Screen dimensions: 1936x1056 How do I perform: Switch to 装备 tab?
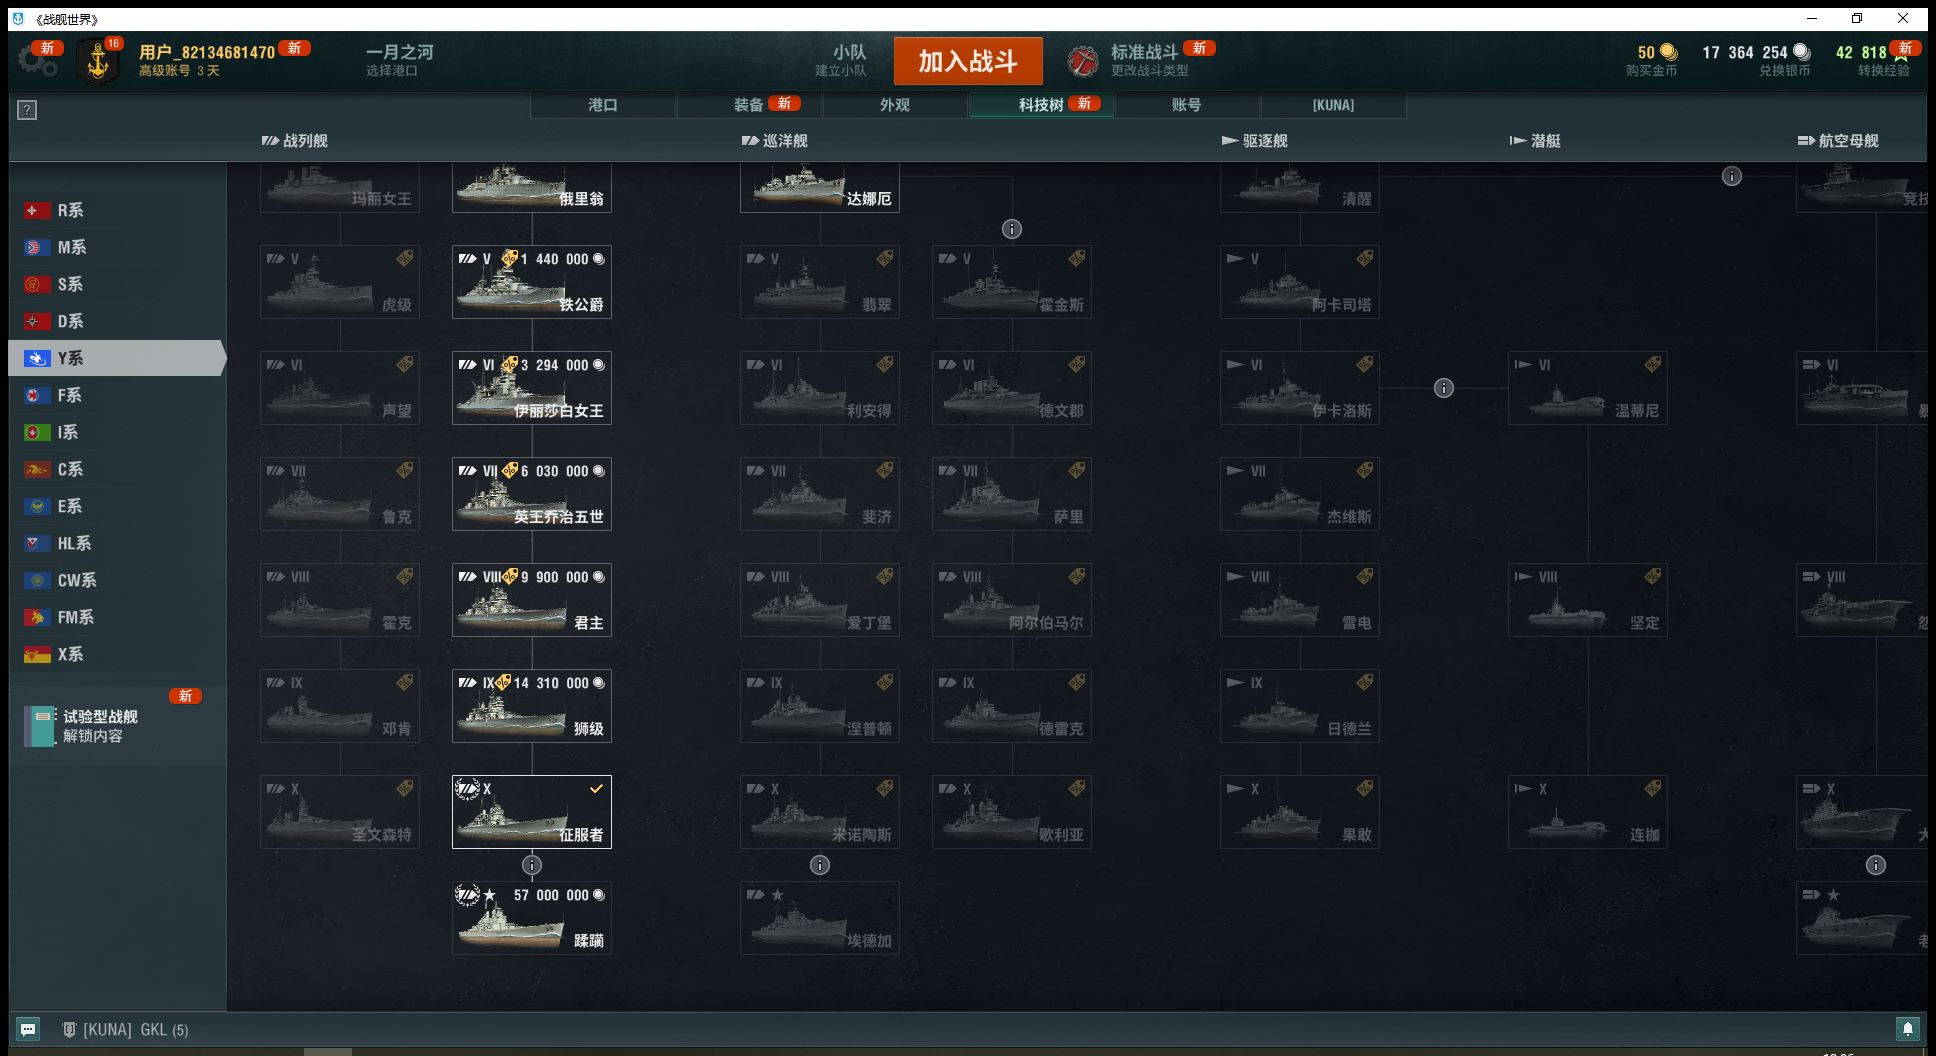749,105
